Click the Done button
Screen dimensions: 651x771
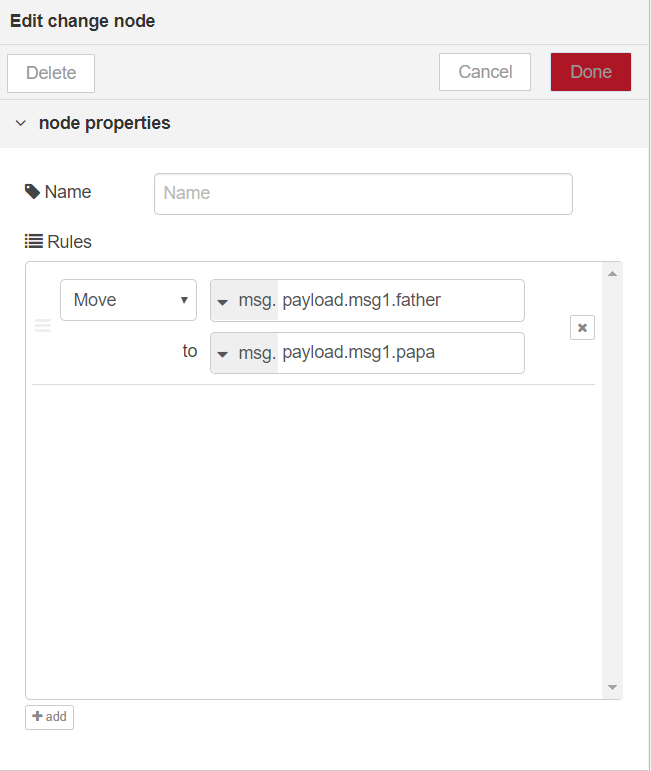tap(591, 72)
